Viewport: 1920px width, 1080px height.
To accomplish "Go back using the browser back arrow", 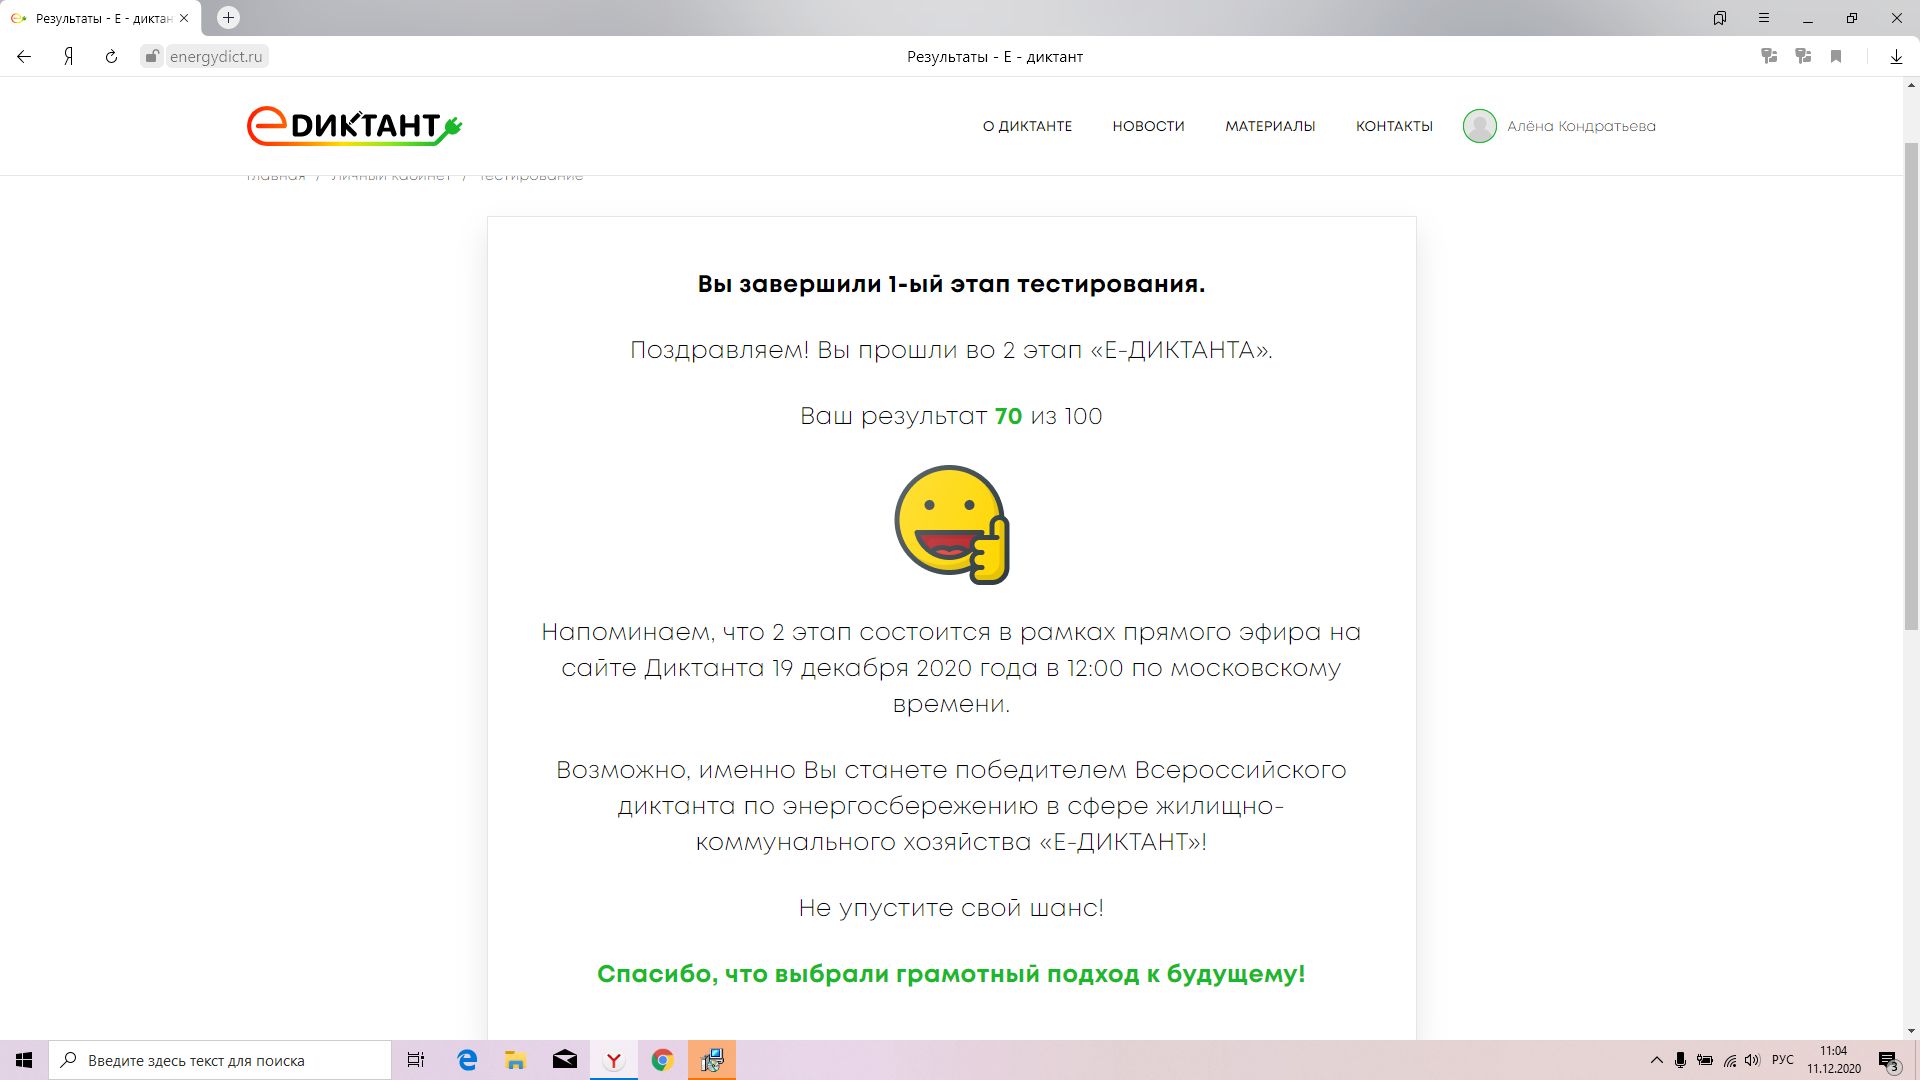I will 24,57.
